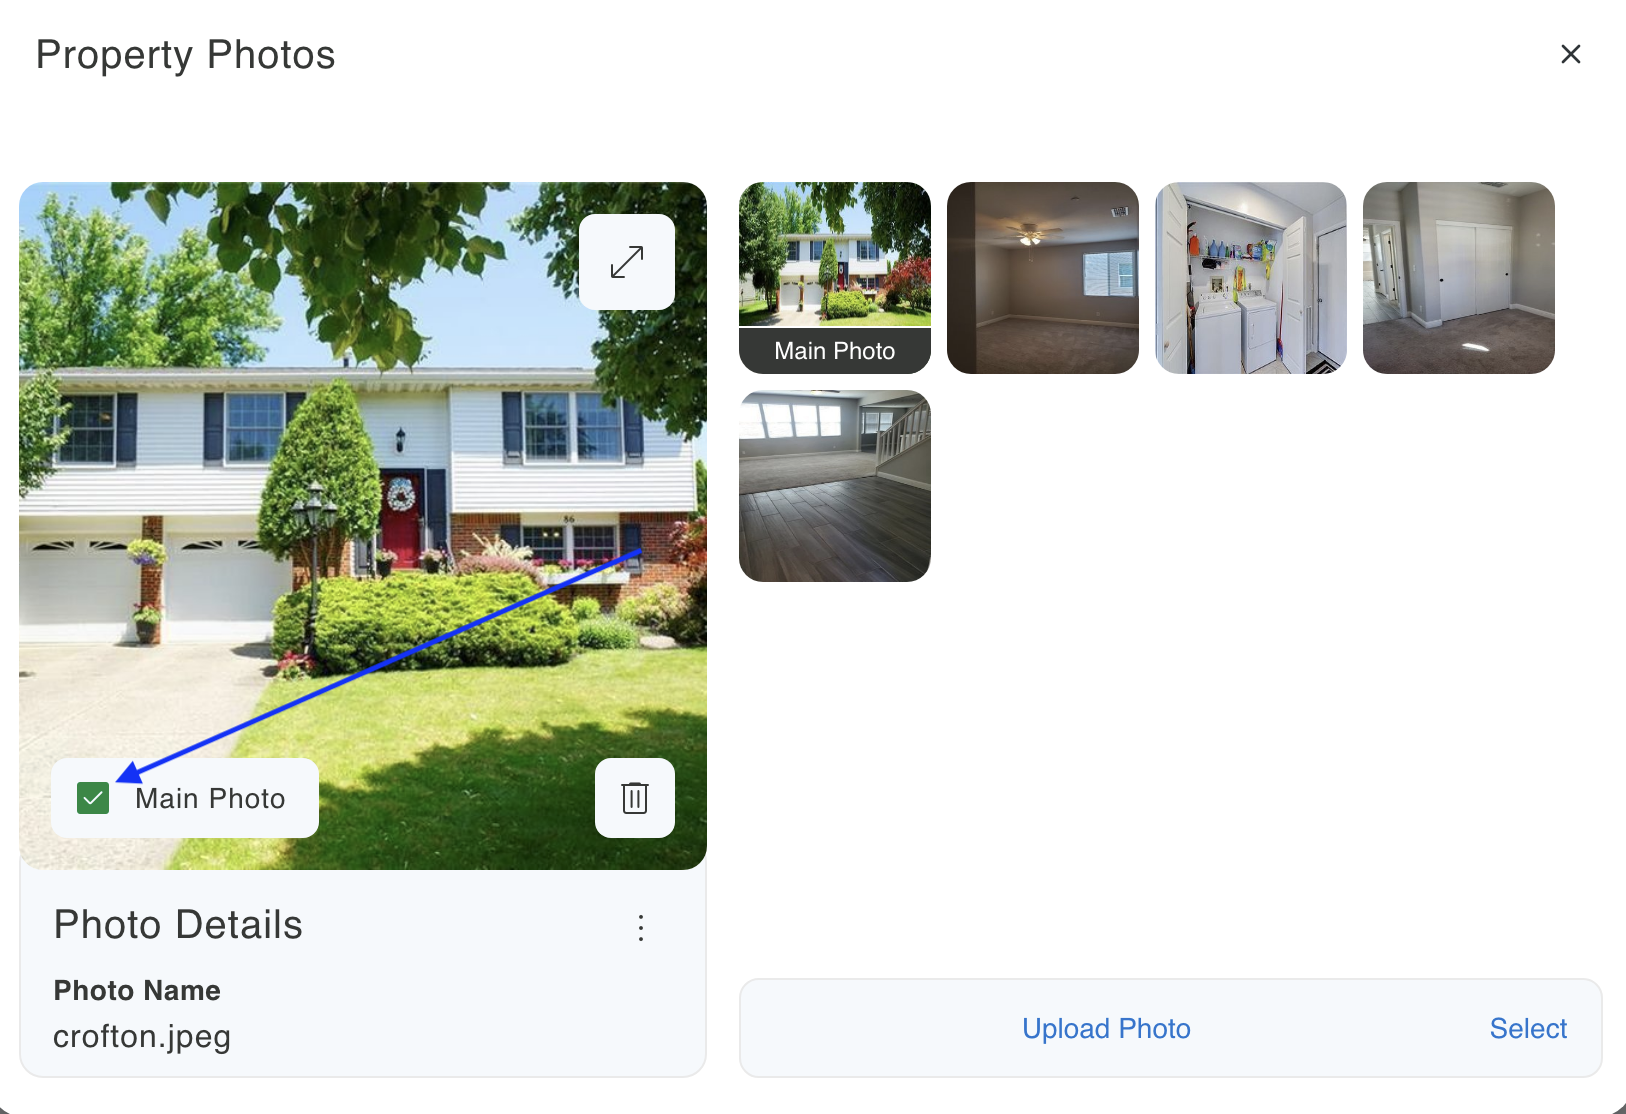Select the closet doors room thumbnail
The width and height of the screenshot is (1626, 1114).
(1459, 278)
